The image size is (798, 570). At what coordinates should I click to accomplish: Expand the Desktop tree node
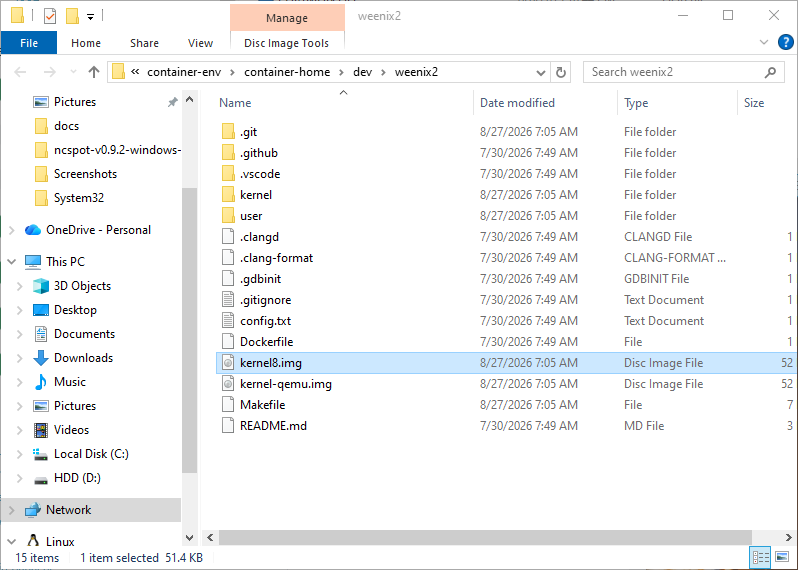[20, 310]
